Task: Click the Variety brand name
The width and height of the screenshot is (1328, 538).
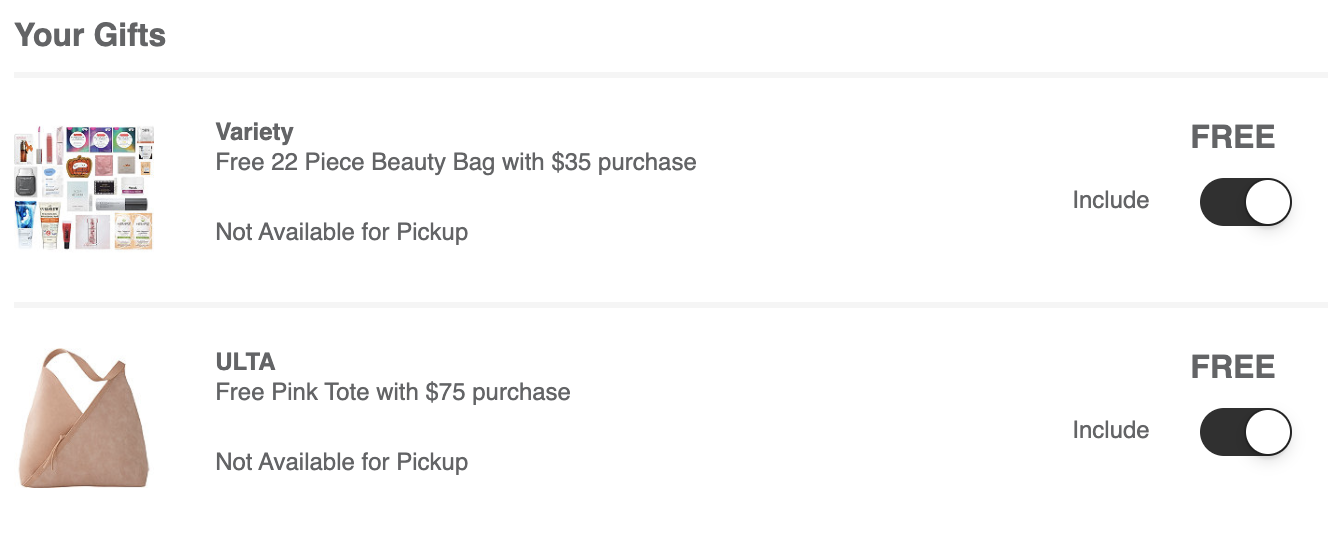Action: (254, 132)
